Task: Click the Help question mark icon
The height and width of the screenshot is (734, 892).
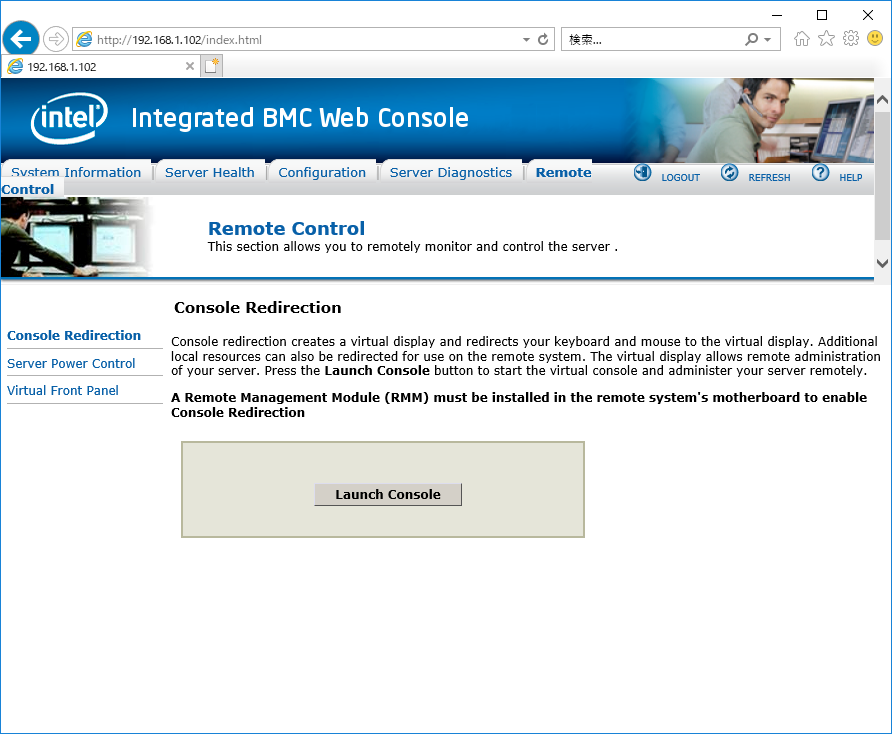Action: pos(820,172)
